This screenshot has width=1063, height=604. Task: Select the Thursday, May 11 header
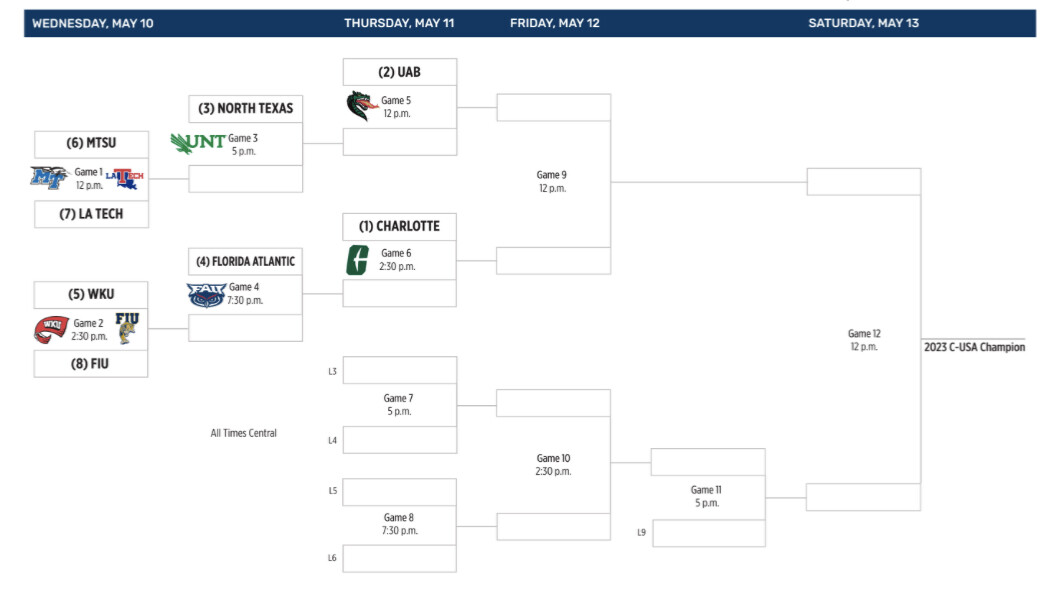coord(399,23)
